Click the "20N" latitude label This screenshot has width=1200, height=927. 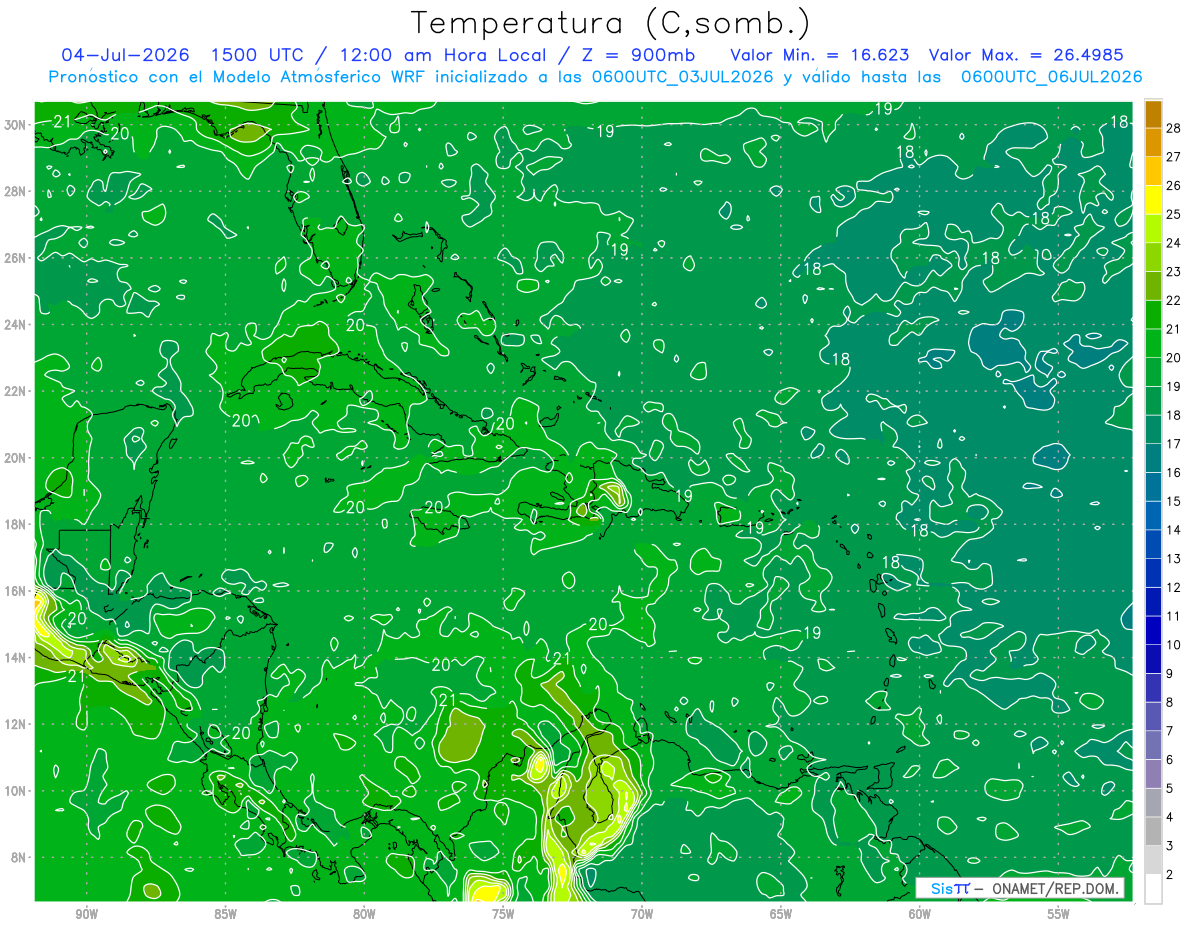[15, 458]
